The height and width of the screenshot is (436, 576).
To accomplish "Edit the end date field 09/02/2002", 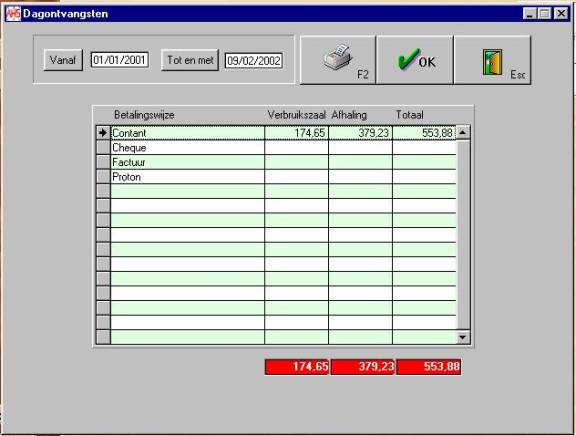I will [x=253, y=60].
